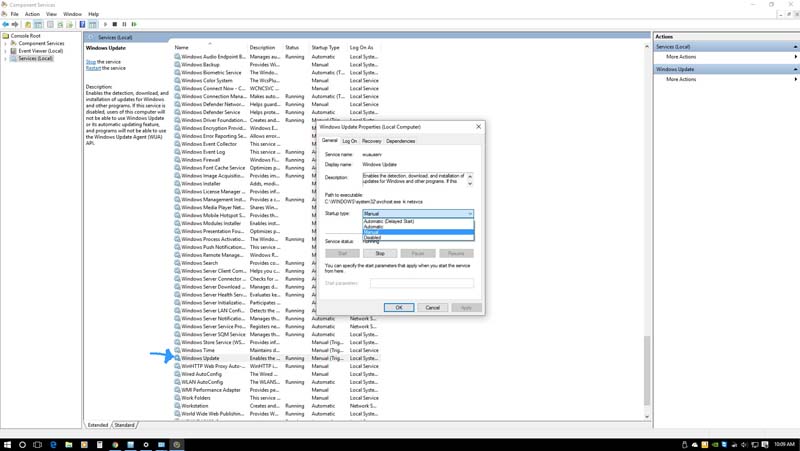Close the Windows Update Properties dialog
Screen dimensions: 800x451
click(x=478, y=127)
